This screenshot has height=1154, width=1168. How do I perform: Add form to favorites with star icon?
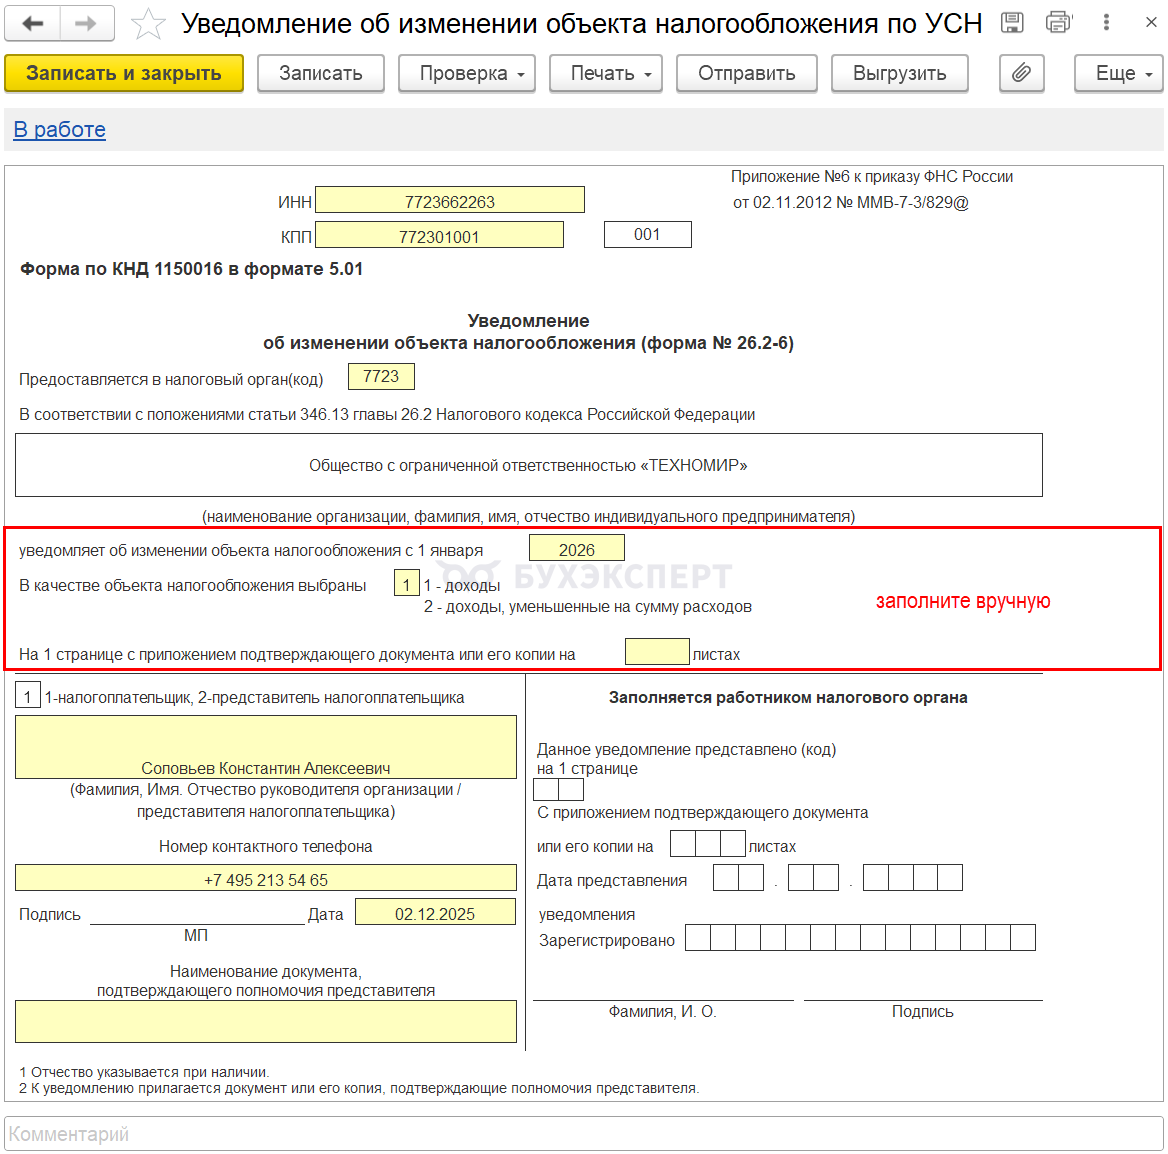(147, 24)
